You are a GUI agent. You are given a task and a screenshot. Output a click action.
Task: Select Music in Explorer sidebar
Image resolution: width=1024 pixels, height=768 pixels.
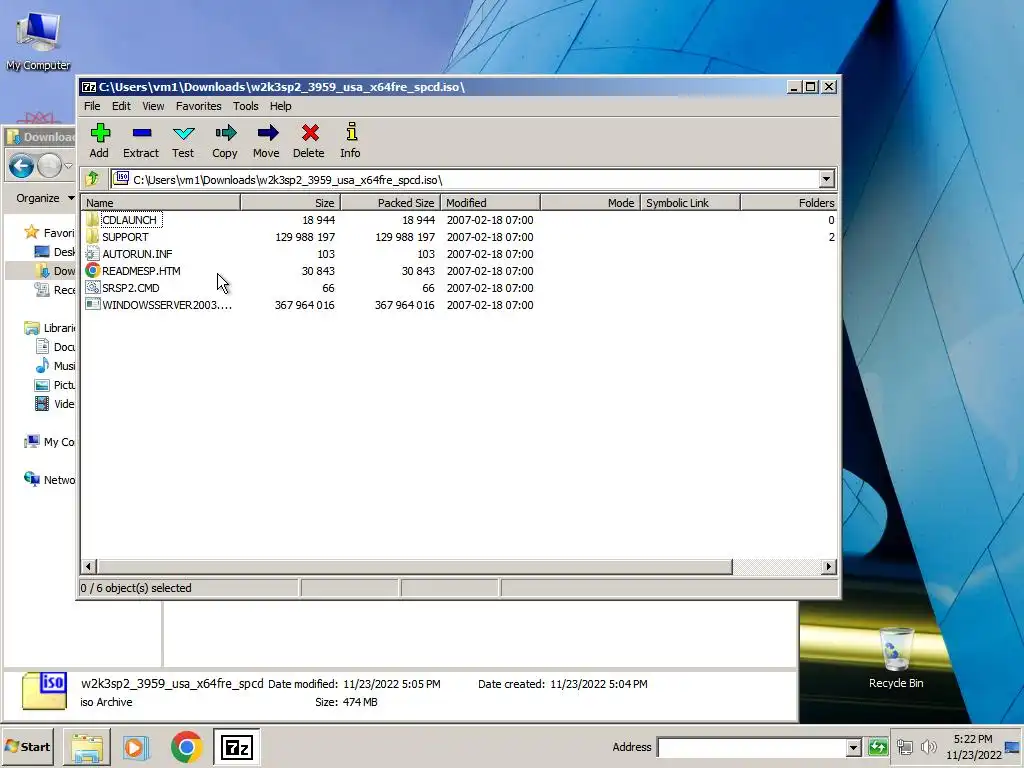click(55, 366)
